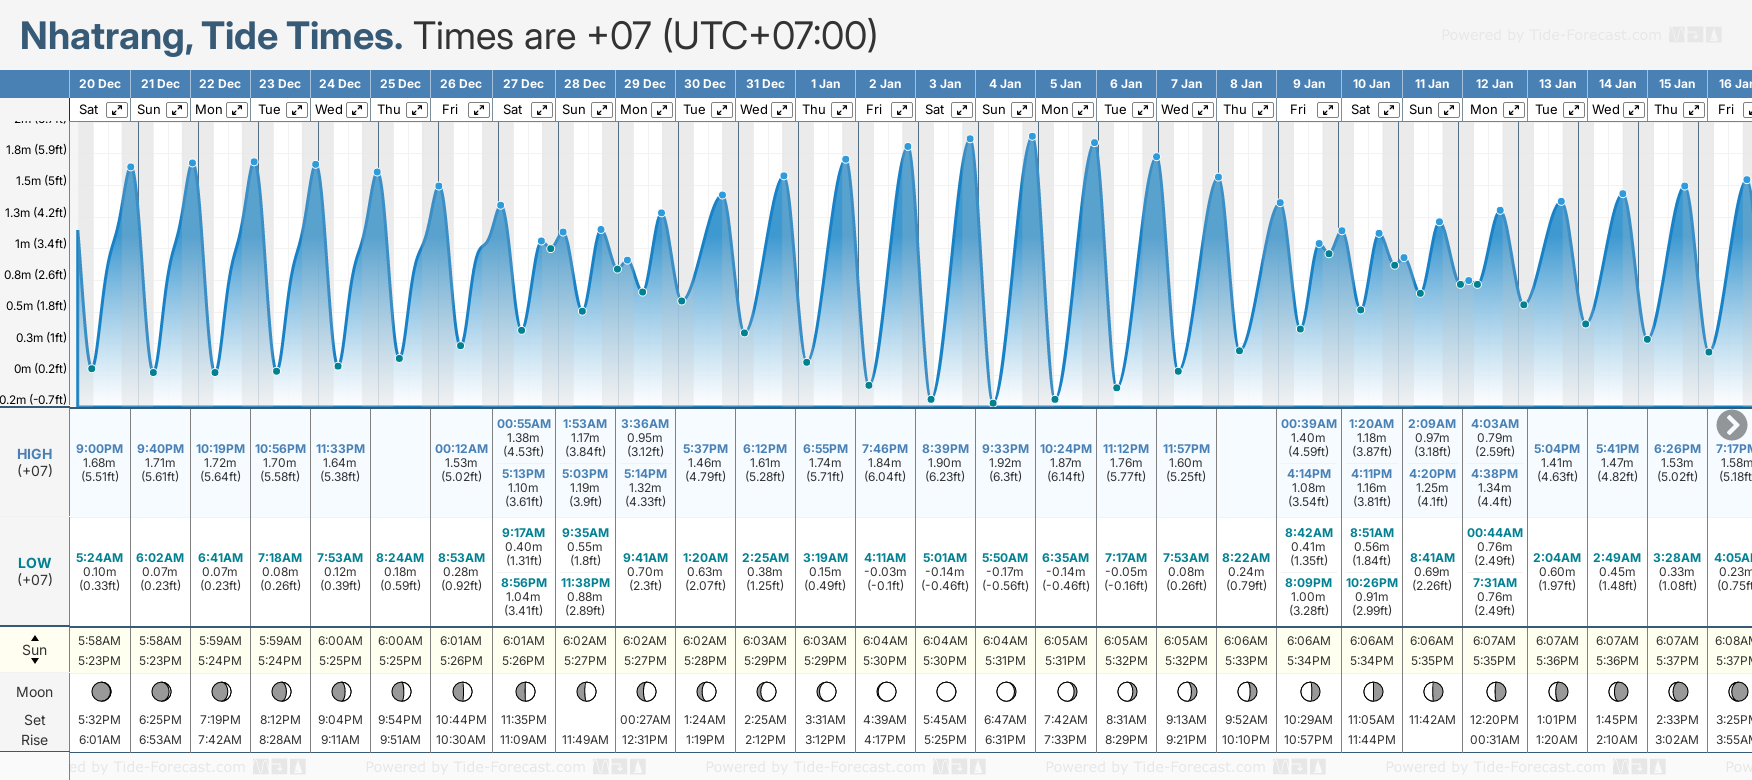Screen dimensions: 1752x780
Task: Expand the Sun 4 Jan day view
Action: tap(1022, 110)
